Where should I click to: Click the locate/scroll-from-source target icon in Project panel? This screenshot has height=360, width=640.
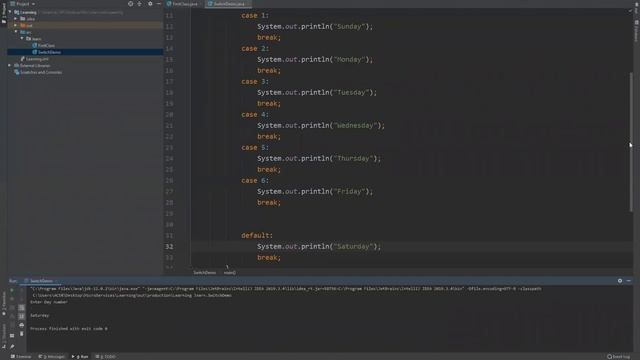pyautogui.click(x=131, y=4)
